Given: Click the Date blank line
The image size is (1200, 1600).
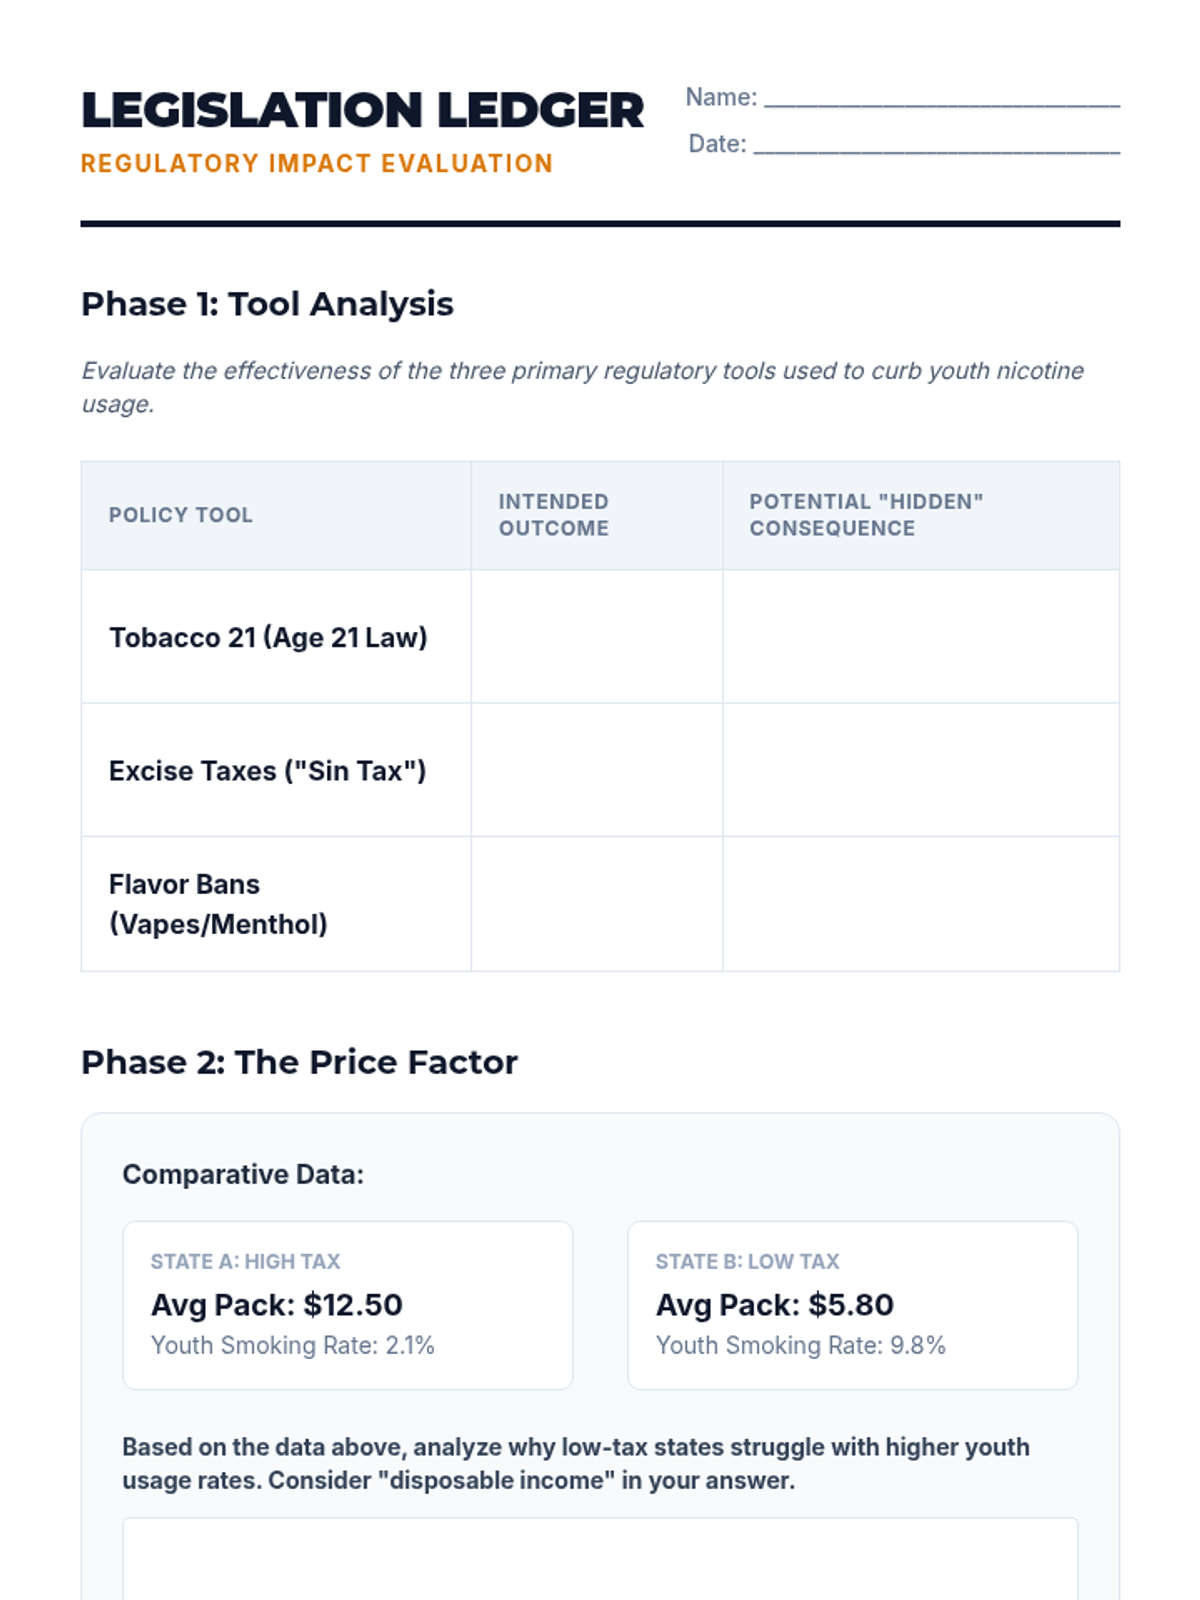Looking at the screenshot, I should [936, 145].
